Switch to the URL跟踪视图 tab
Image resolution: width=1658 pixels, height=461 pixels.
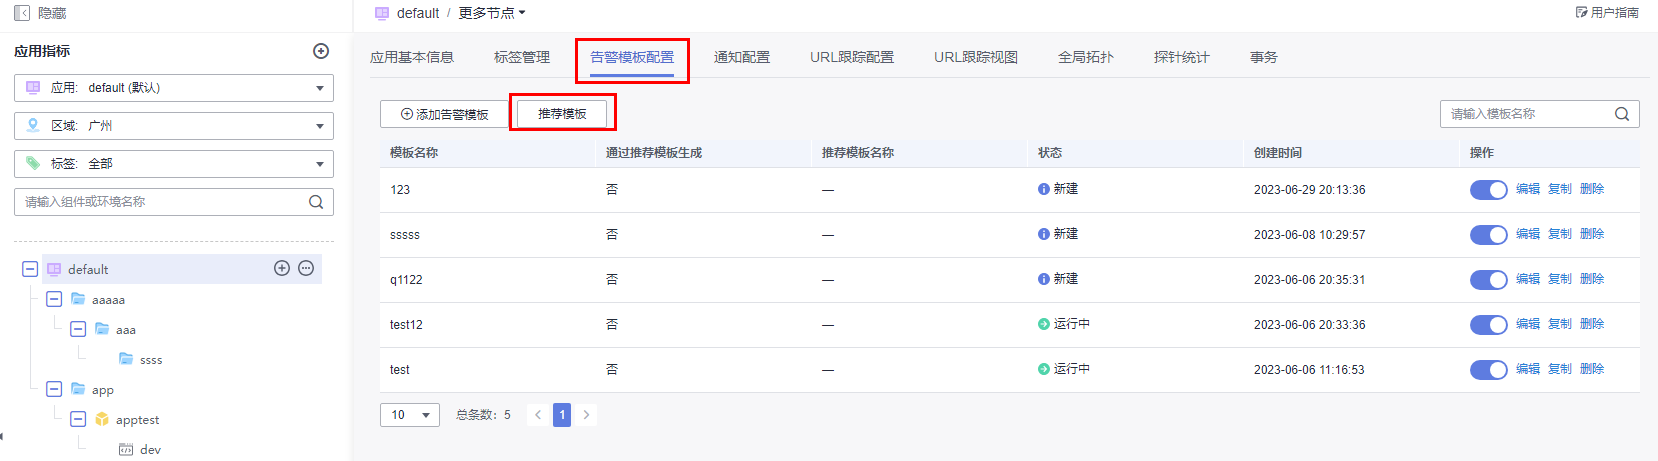(x=976, y=57)
